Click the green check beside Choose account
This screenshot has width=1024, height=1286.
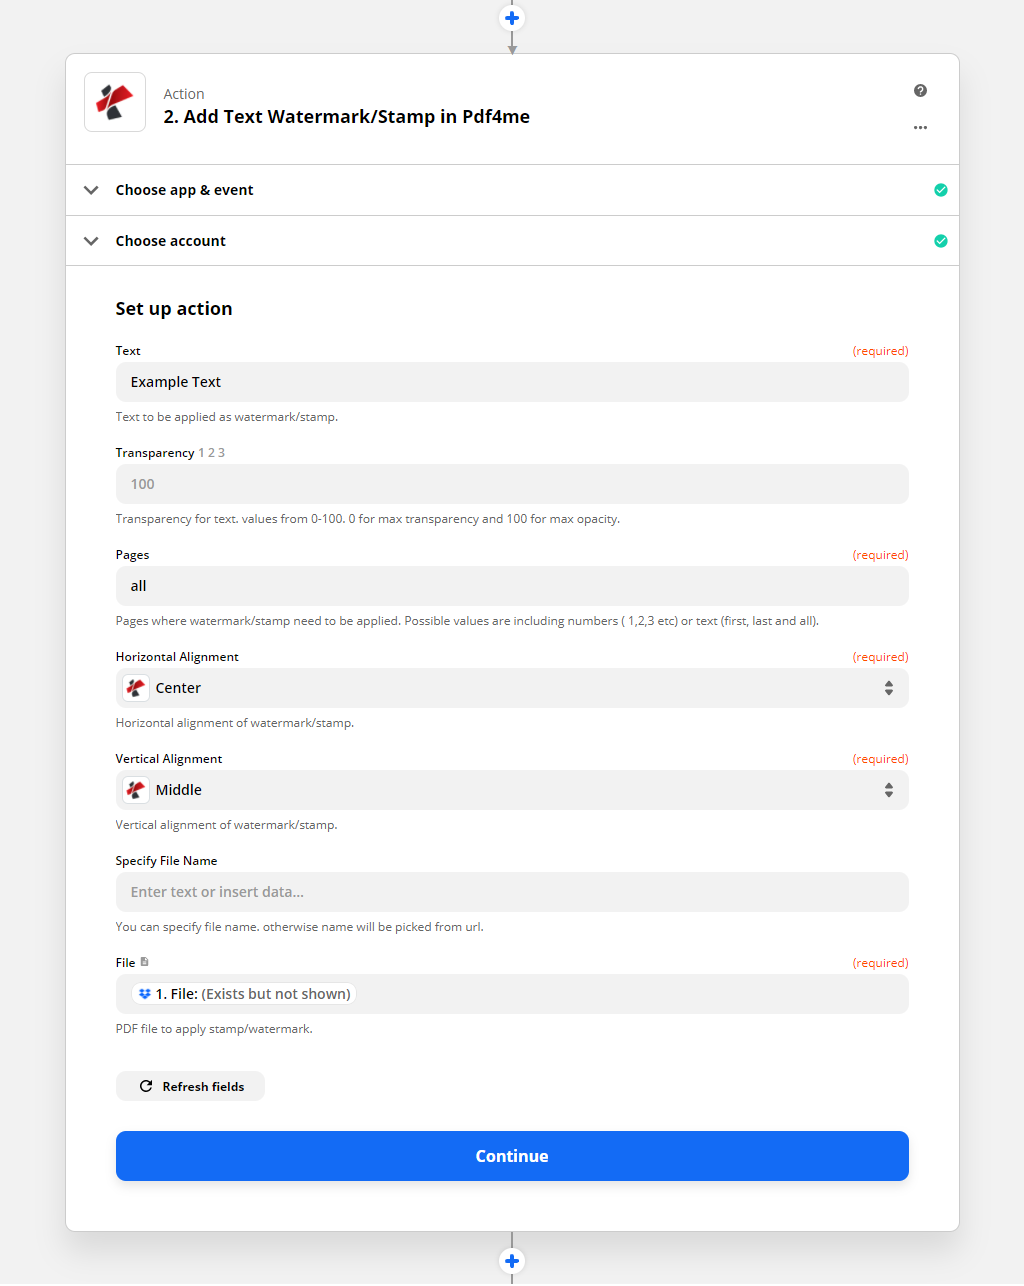point(941,241)
